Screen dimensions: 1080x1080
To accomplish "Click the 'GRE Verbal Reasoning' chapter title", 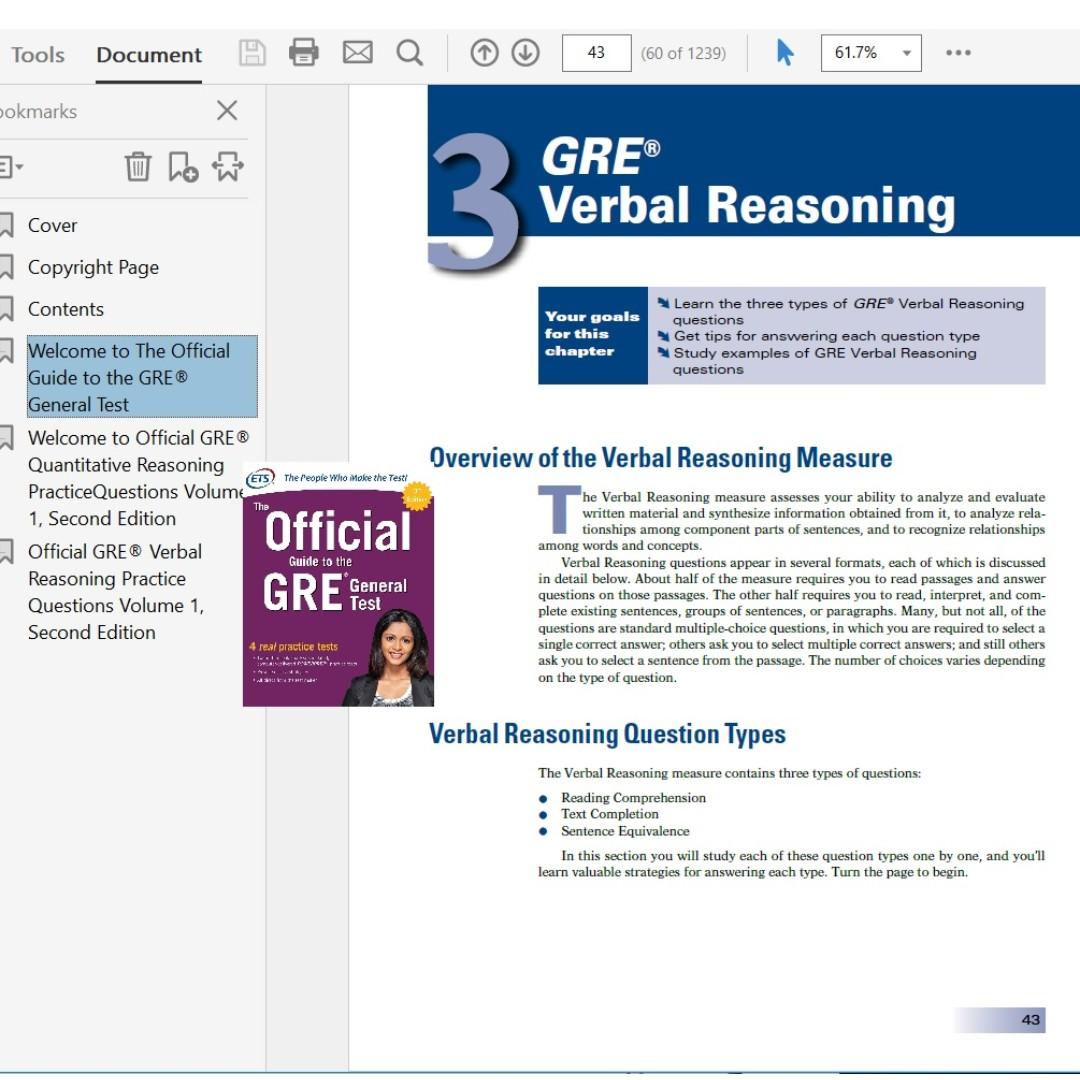I will click(747, 182).
